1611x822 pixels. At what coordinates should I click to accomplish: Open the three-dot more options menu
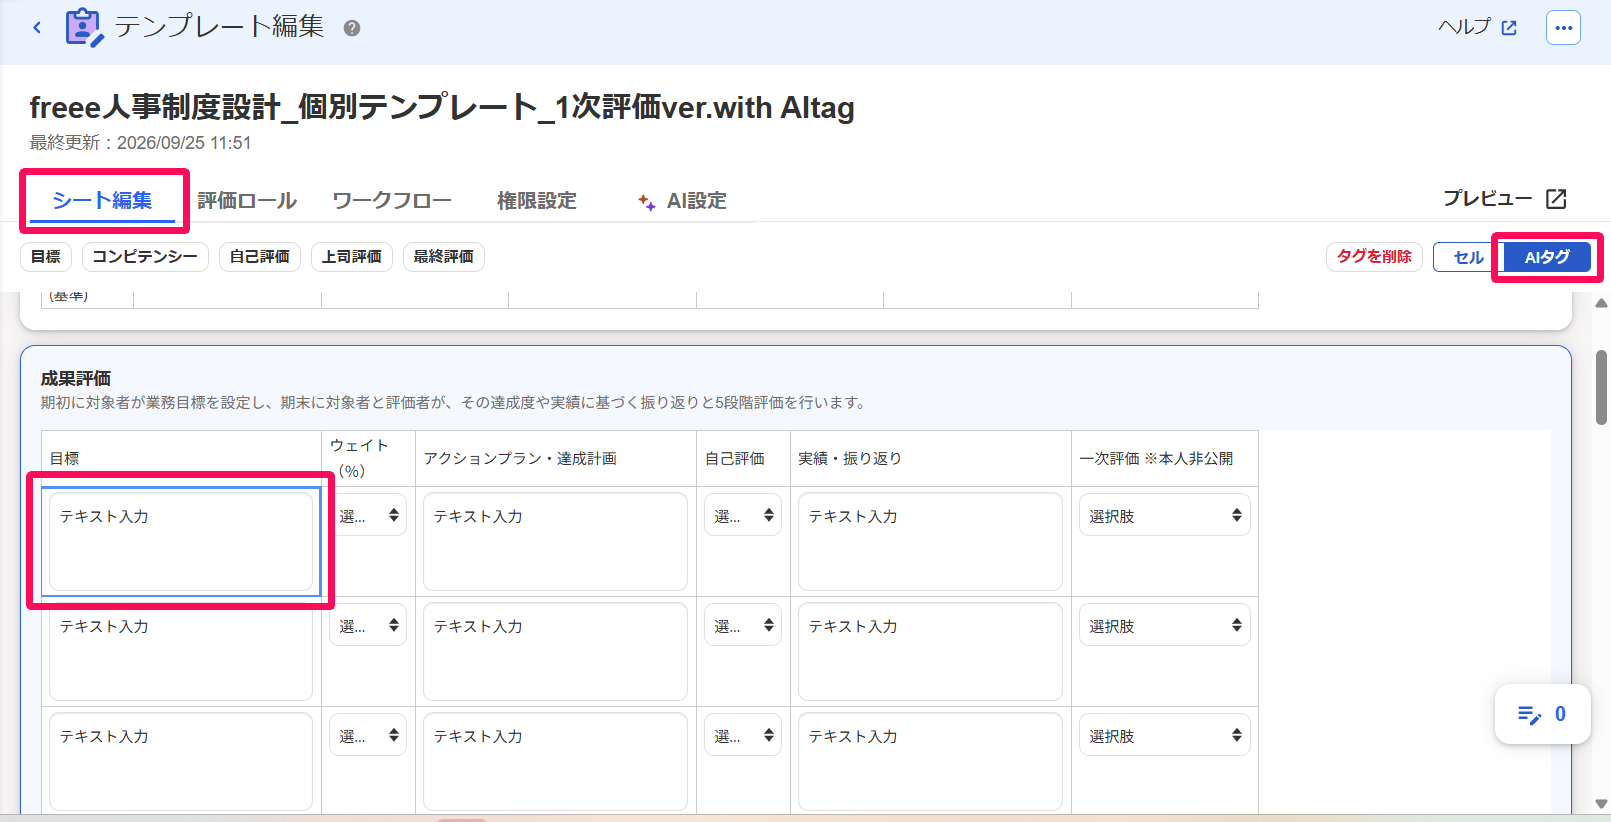coord(1563,28)
